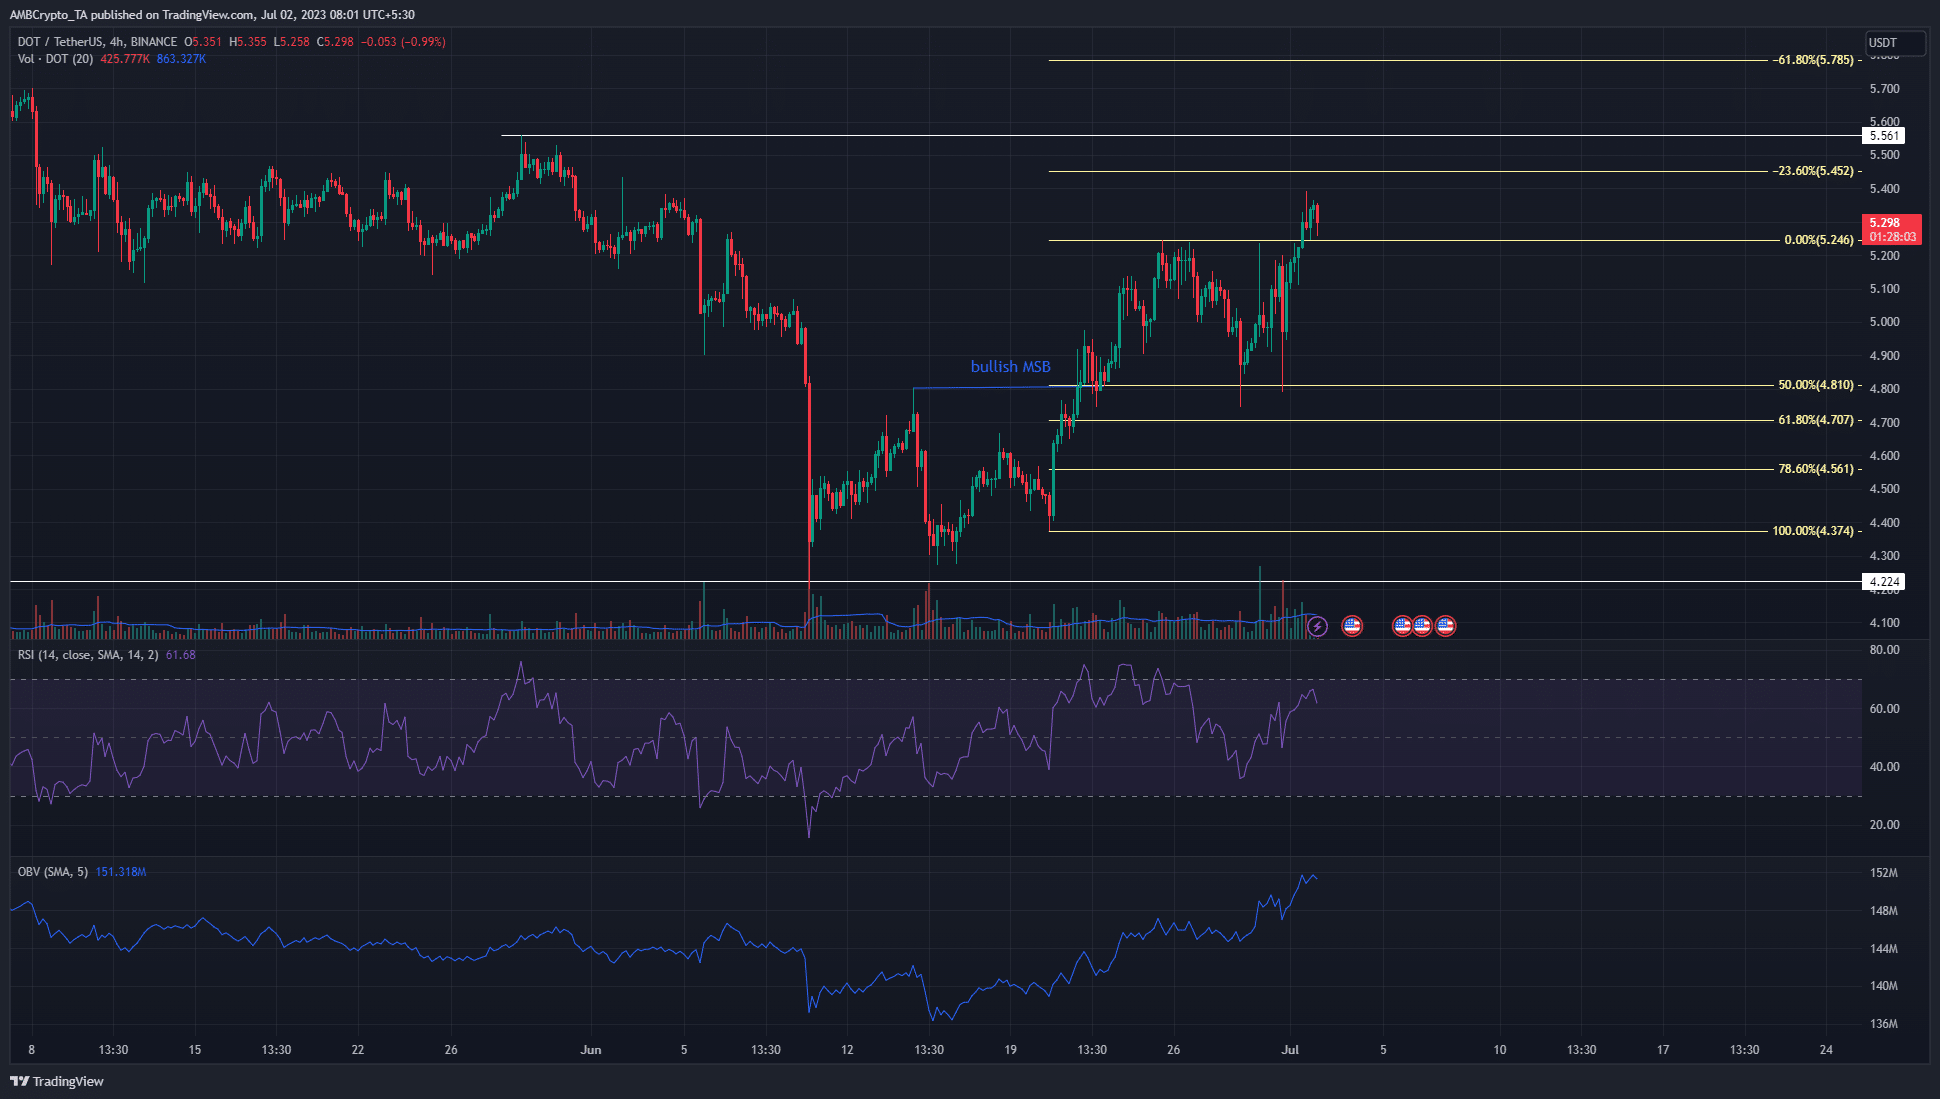Click the -61.80%(5.785) Fibonacci label

coord(1815,60)
